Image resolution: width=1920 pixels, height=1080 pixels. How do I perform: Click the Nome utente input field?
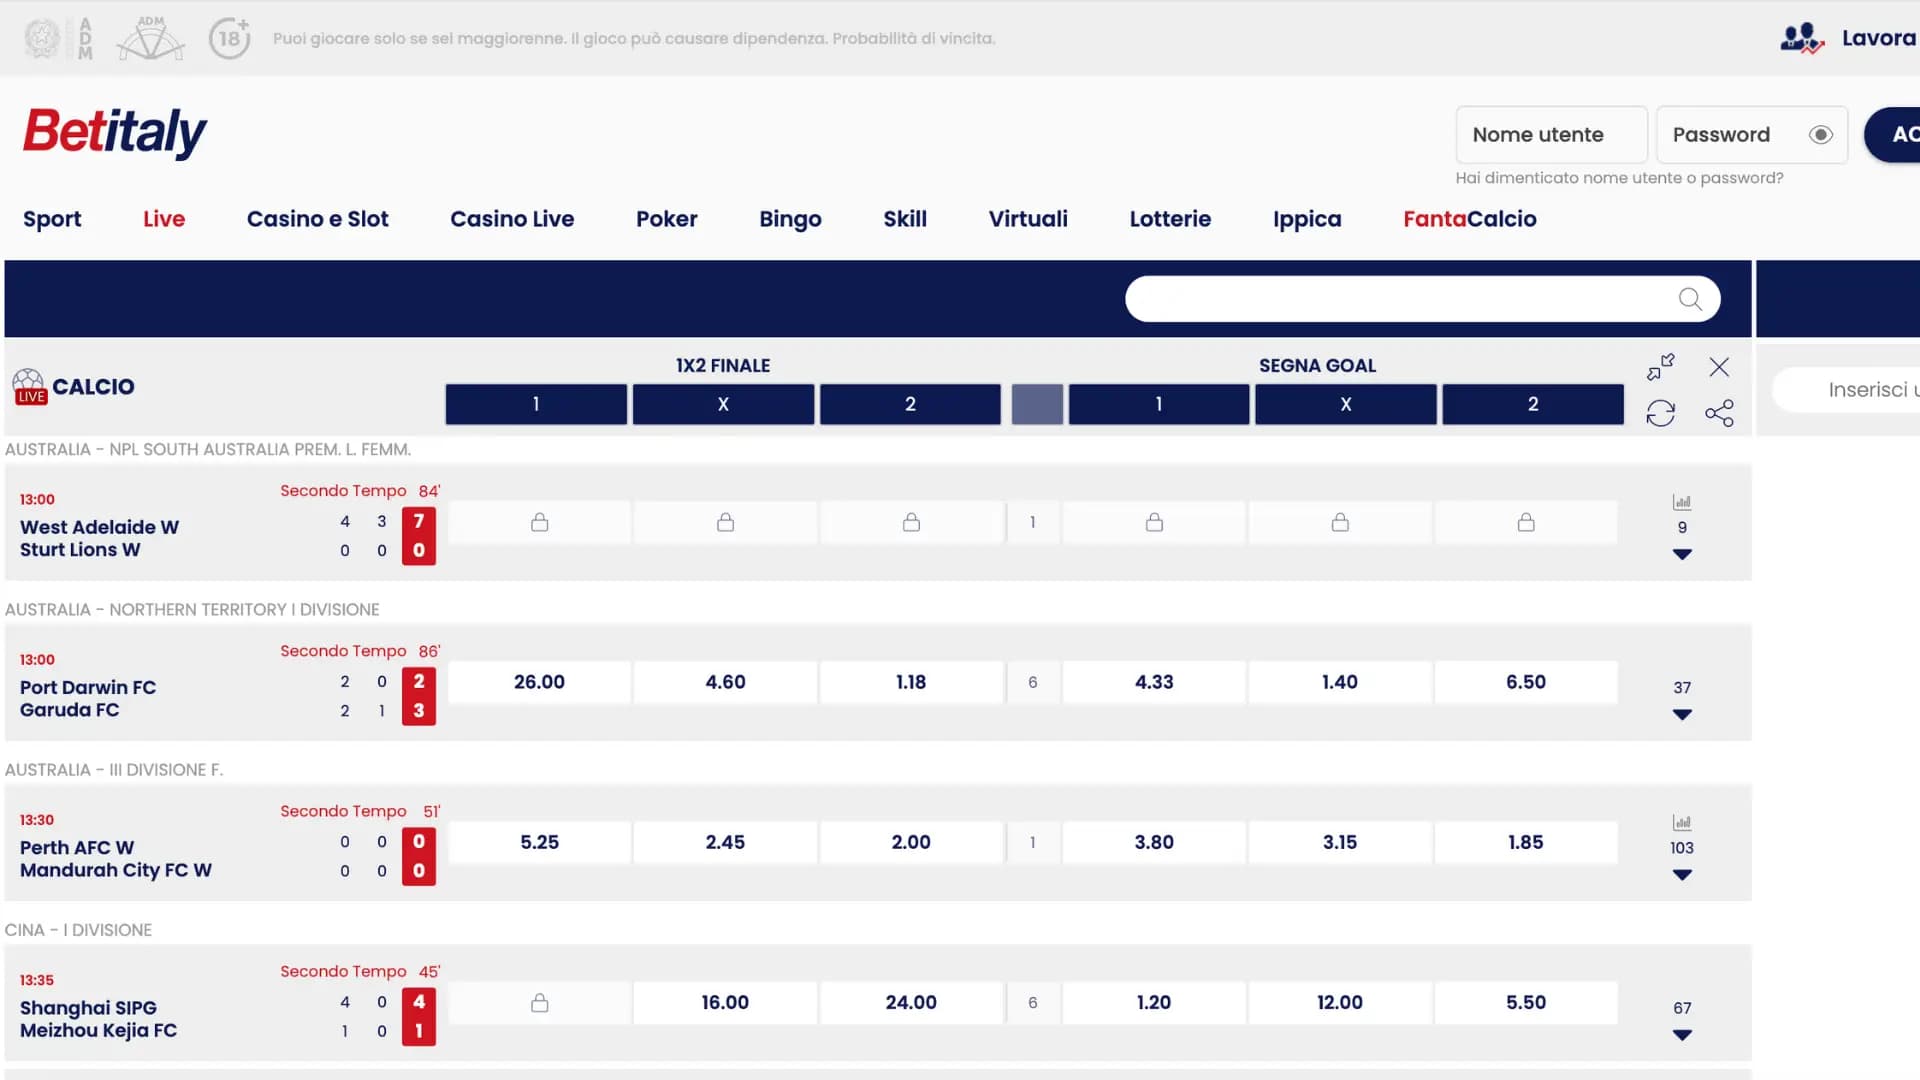tap(1551, 134)
